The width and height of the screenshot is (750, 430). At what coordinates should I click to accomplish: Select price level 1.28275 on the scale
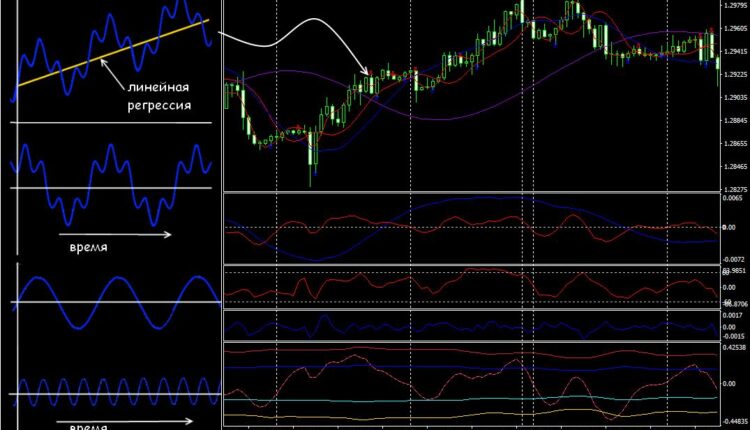[x=736, y=189]
